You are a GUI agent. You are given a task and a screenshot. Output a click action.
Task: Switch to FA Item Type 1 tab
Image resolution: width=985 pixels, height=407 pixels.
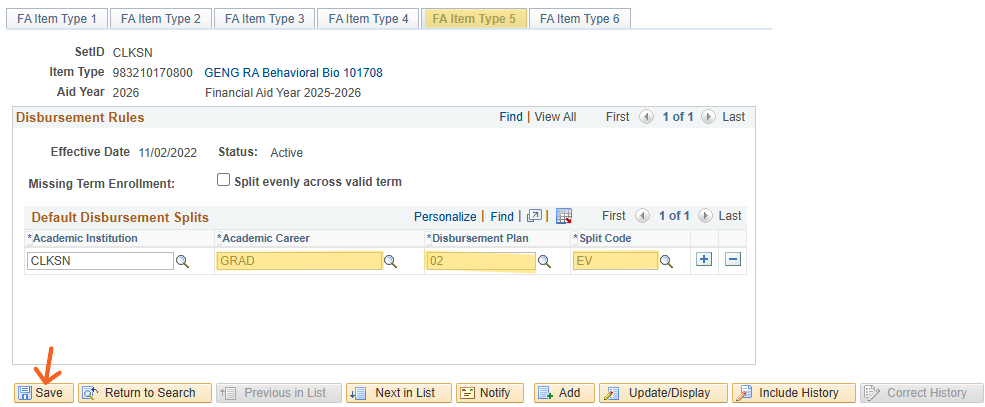pos(57,19)
